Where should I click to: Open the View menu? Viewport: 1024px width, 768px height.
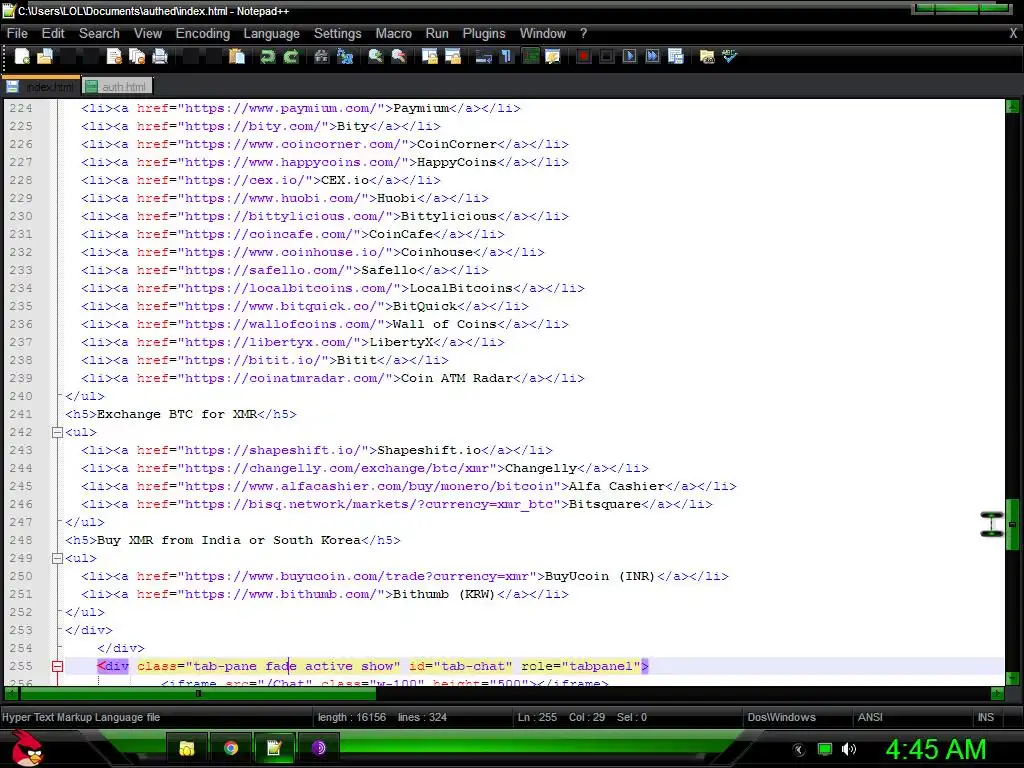tap(148, 33)
